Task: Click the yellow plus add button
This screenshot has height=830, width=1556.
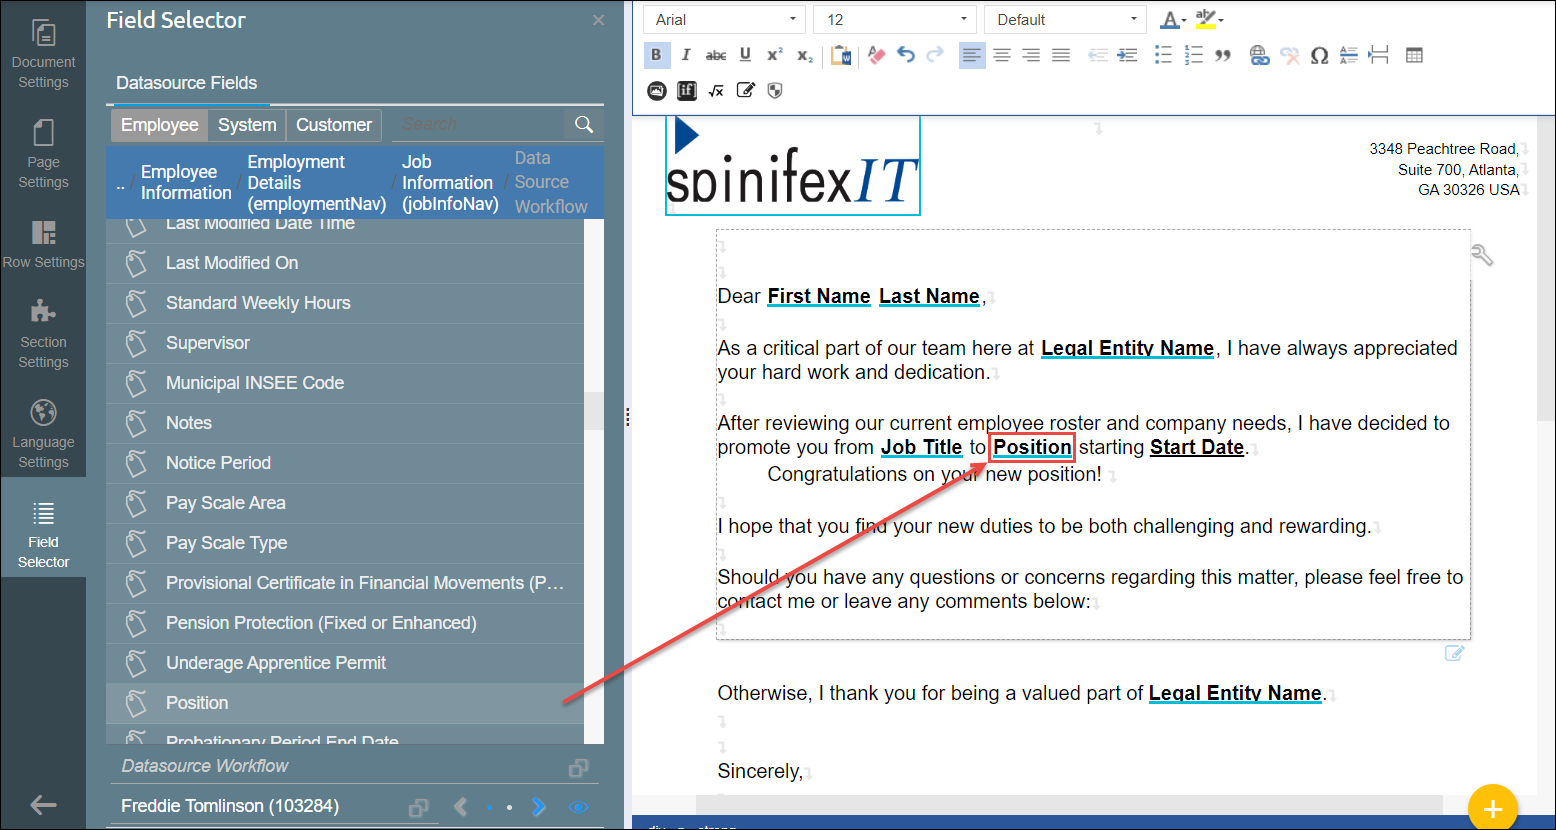Action: [x=1492, y=808]
